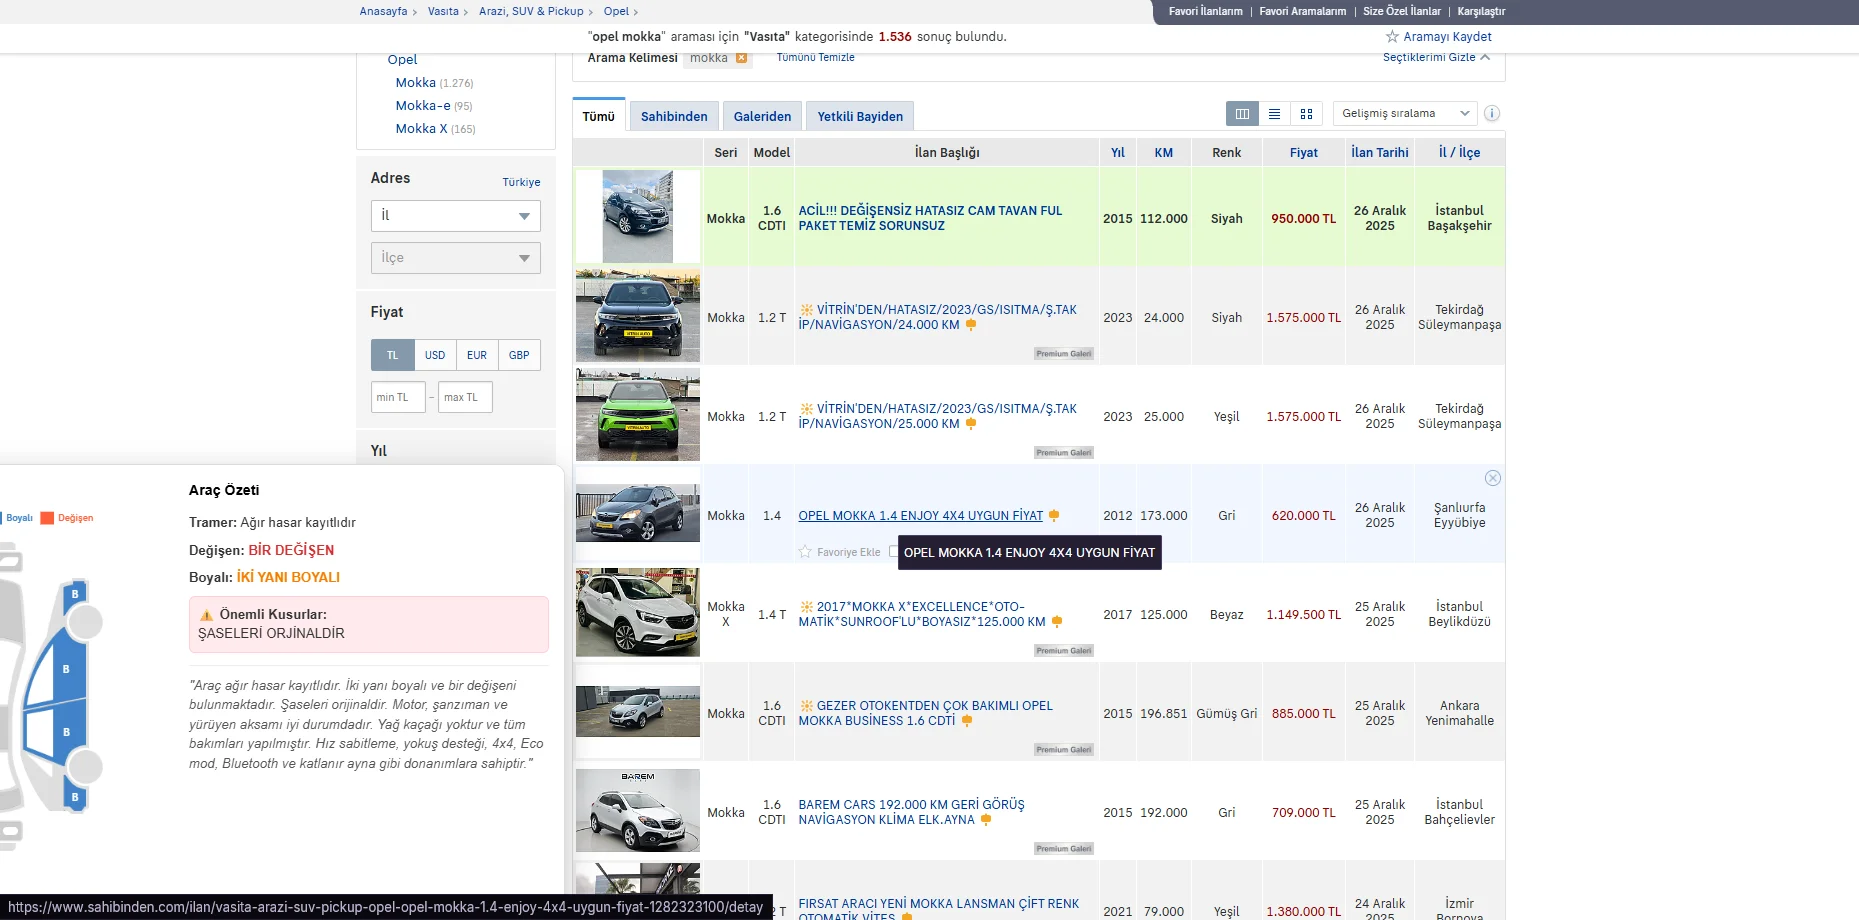The width and height of the screenshot is (1859, 920).
Task: Remove the 'mokka' keyword filter tag
Action: pyautogui.click(x=742, y=58)
